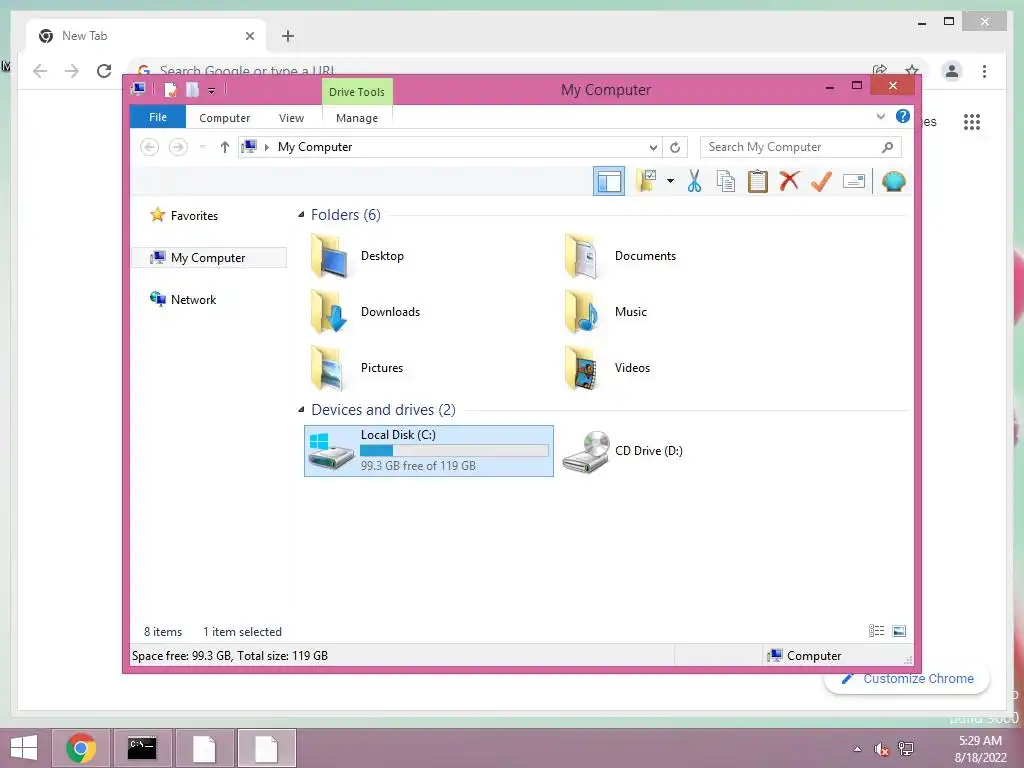Click the Local Disk usage bar
The width and height of the screenshot is (1024, 768).
pyautogui.click(x=454, y=451)
